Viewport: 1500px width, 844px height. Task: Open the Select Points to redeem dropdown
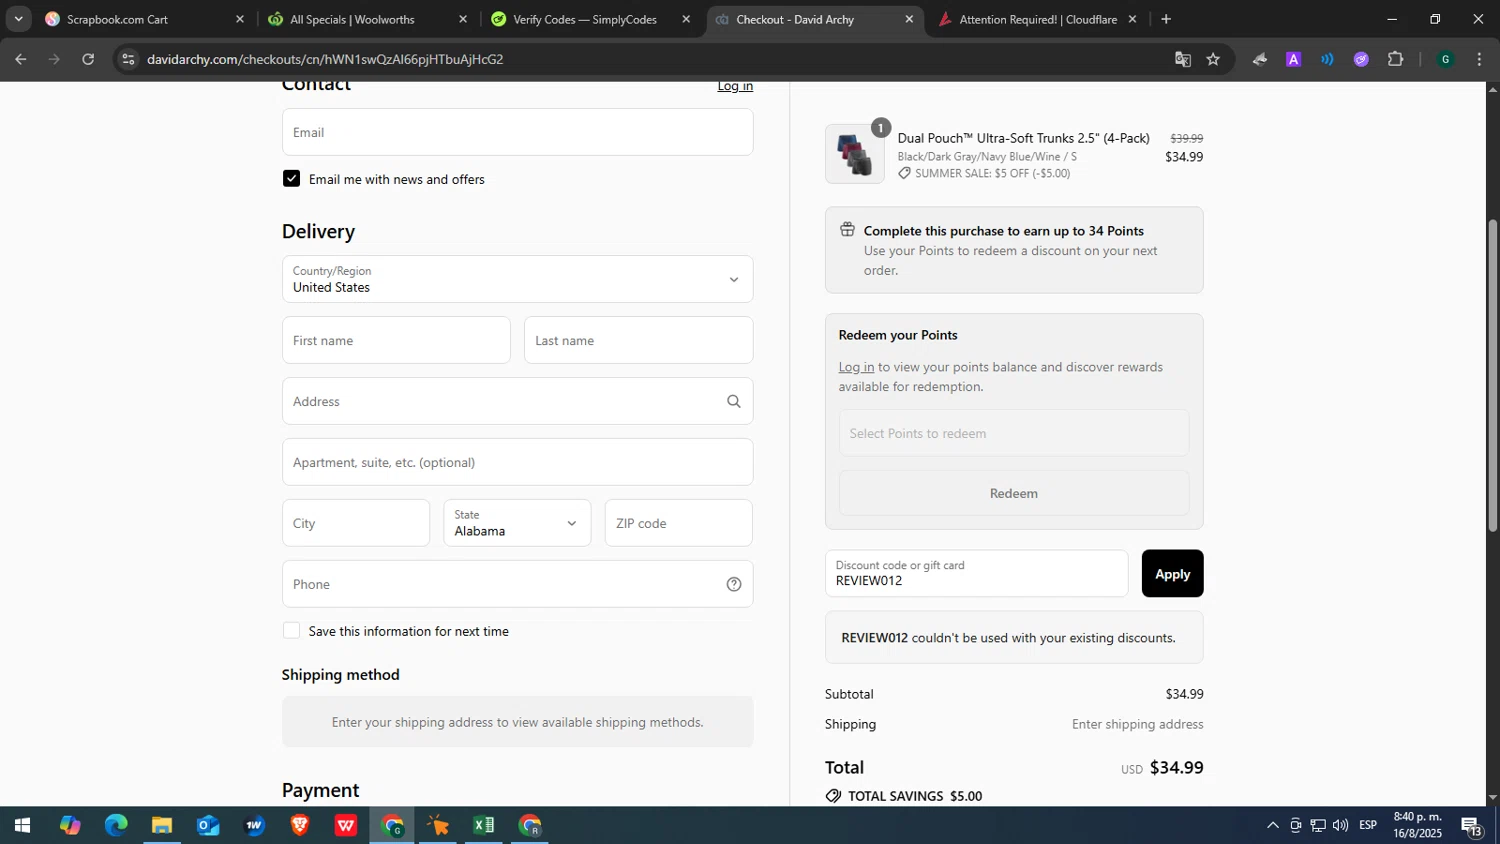1014,433
